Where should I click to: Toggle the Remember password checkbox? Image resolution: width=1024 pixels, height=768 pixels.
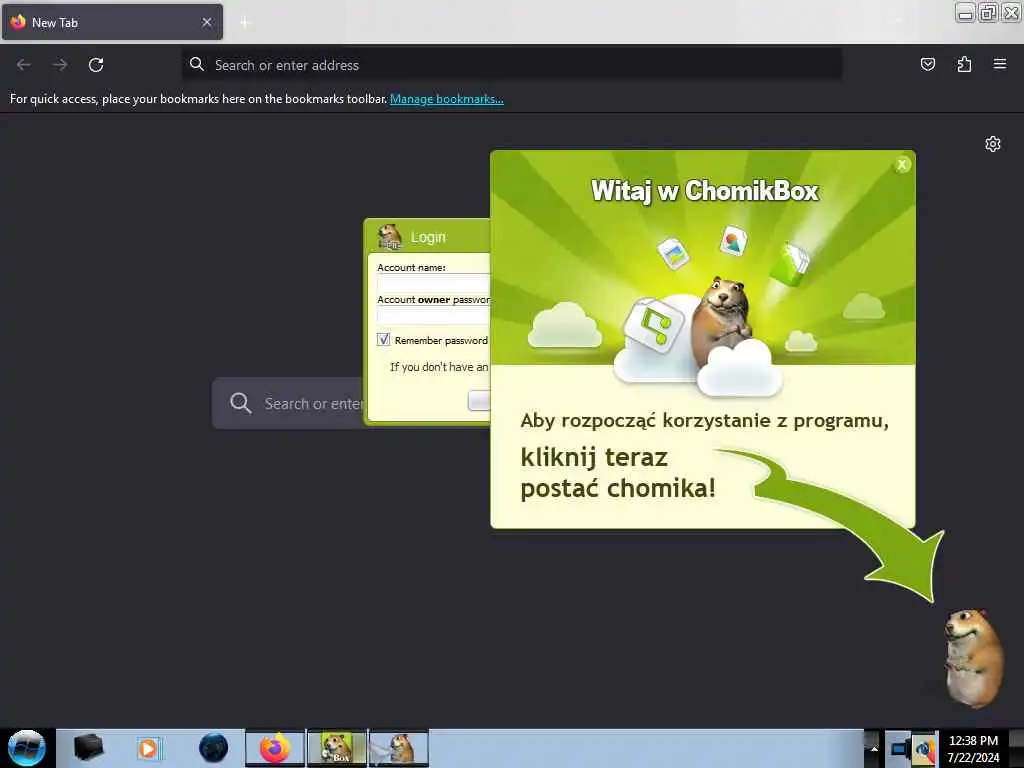[383, 340]
